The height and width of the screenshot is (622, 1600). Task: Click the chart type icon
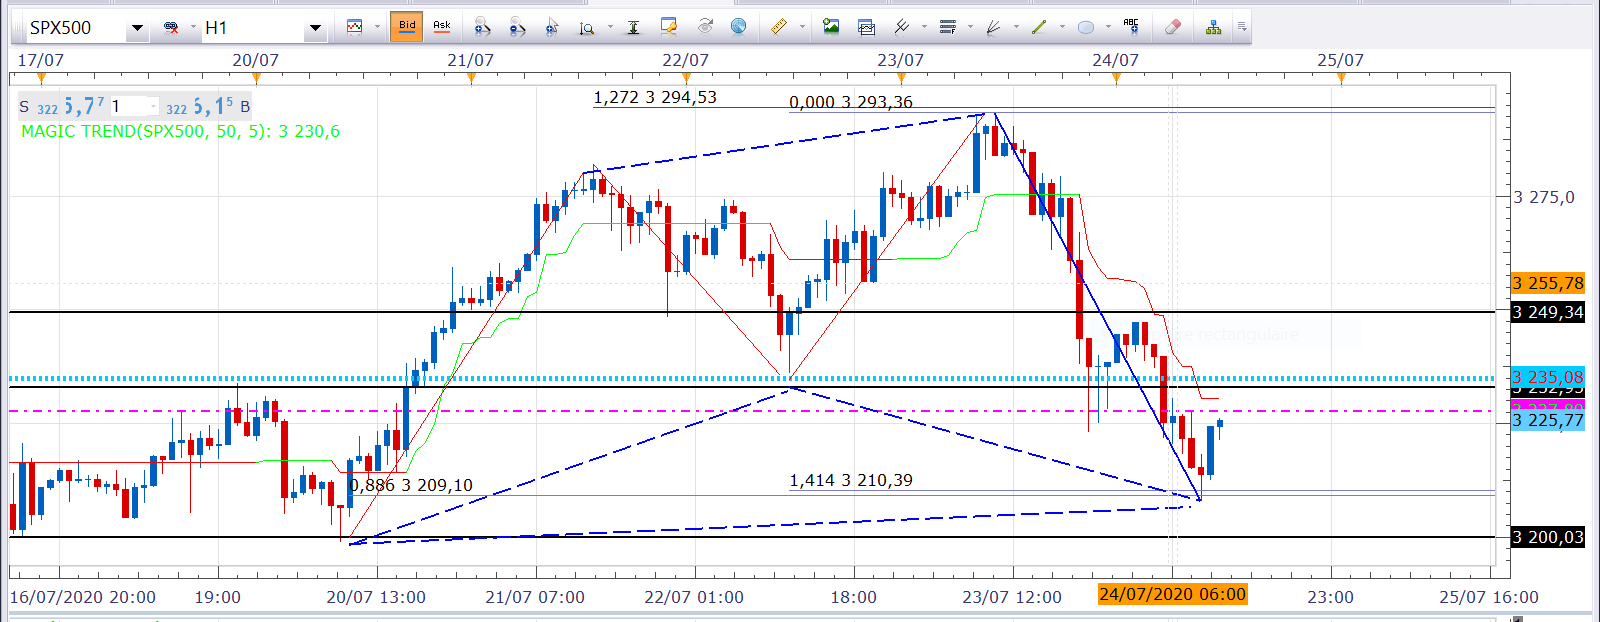tap(354, 27)
